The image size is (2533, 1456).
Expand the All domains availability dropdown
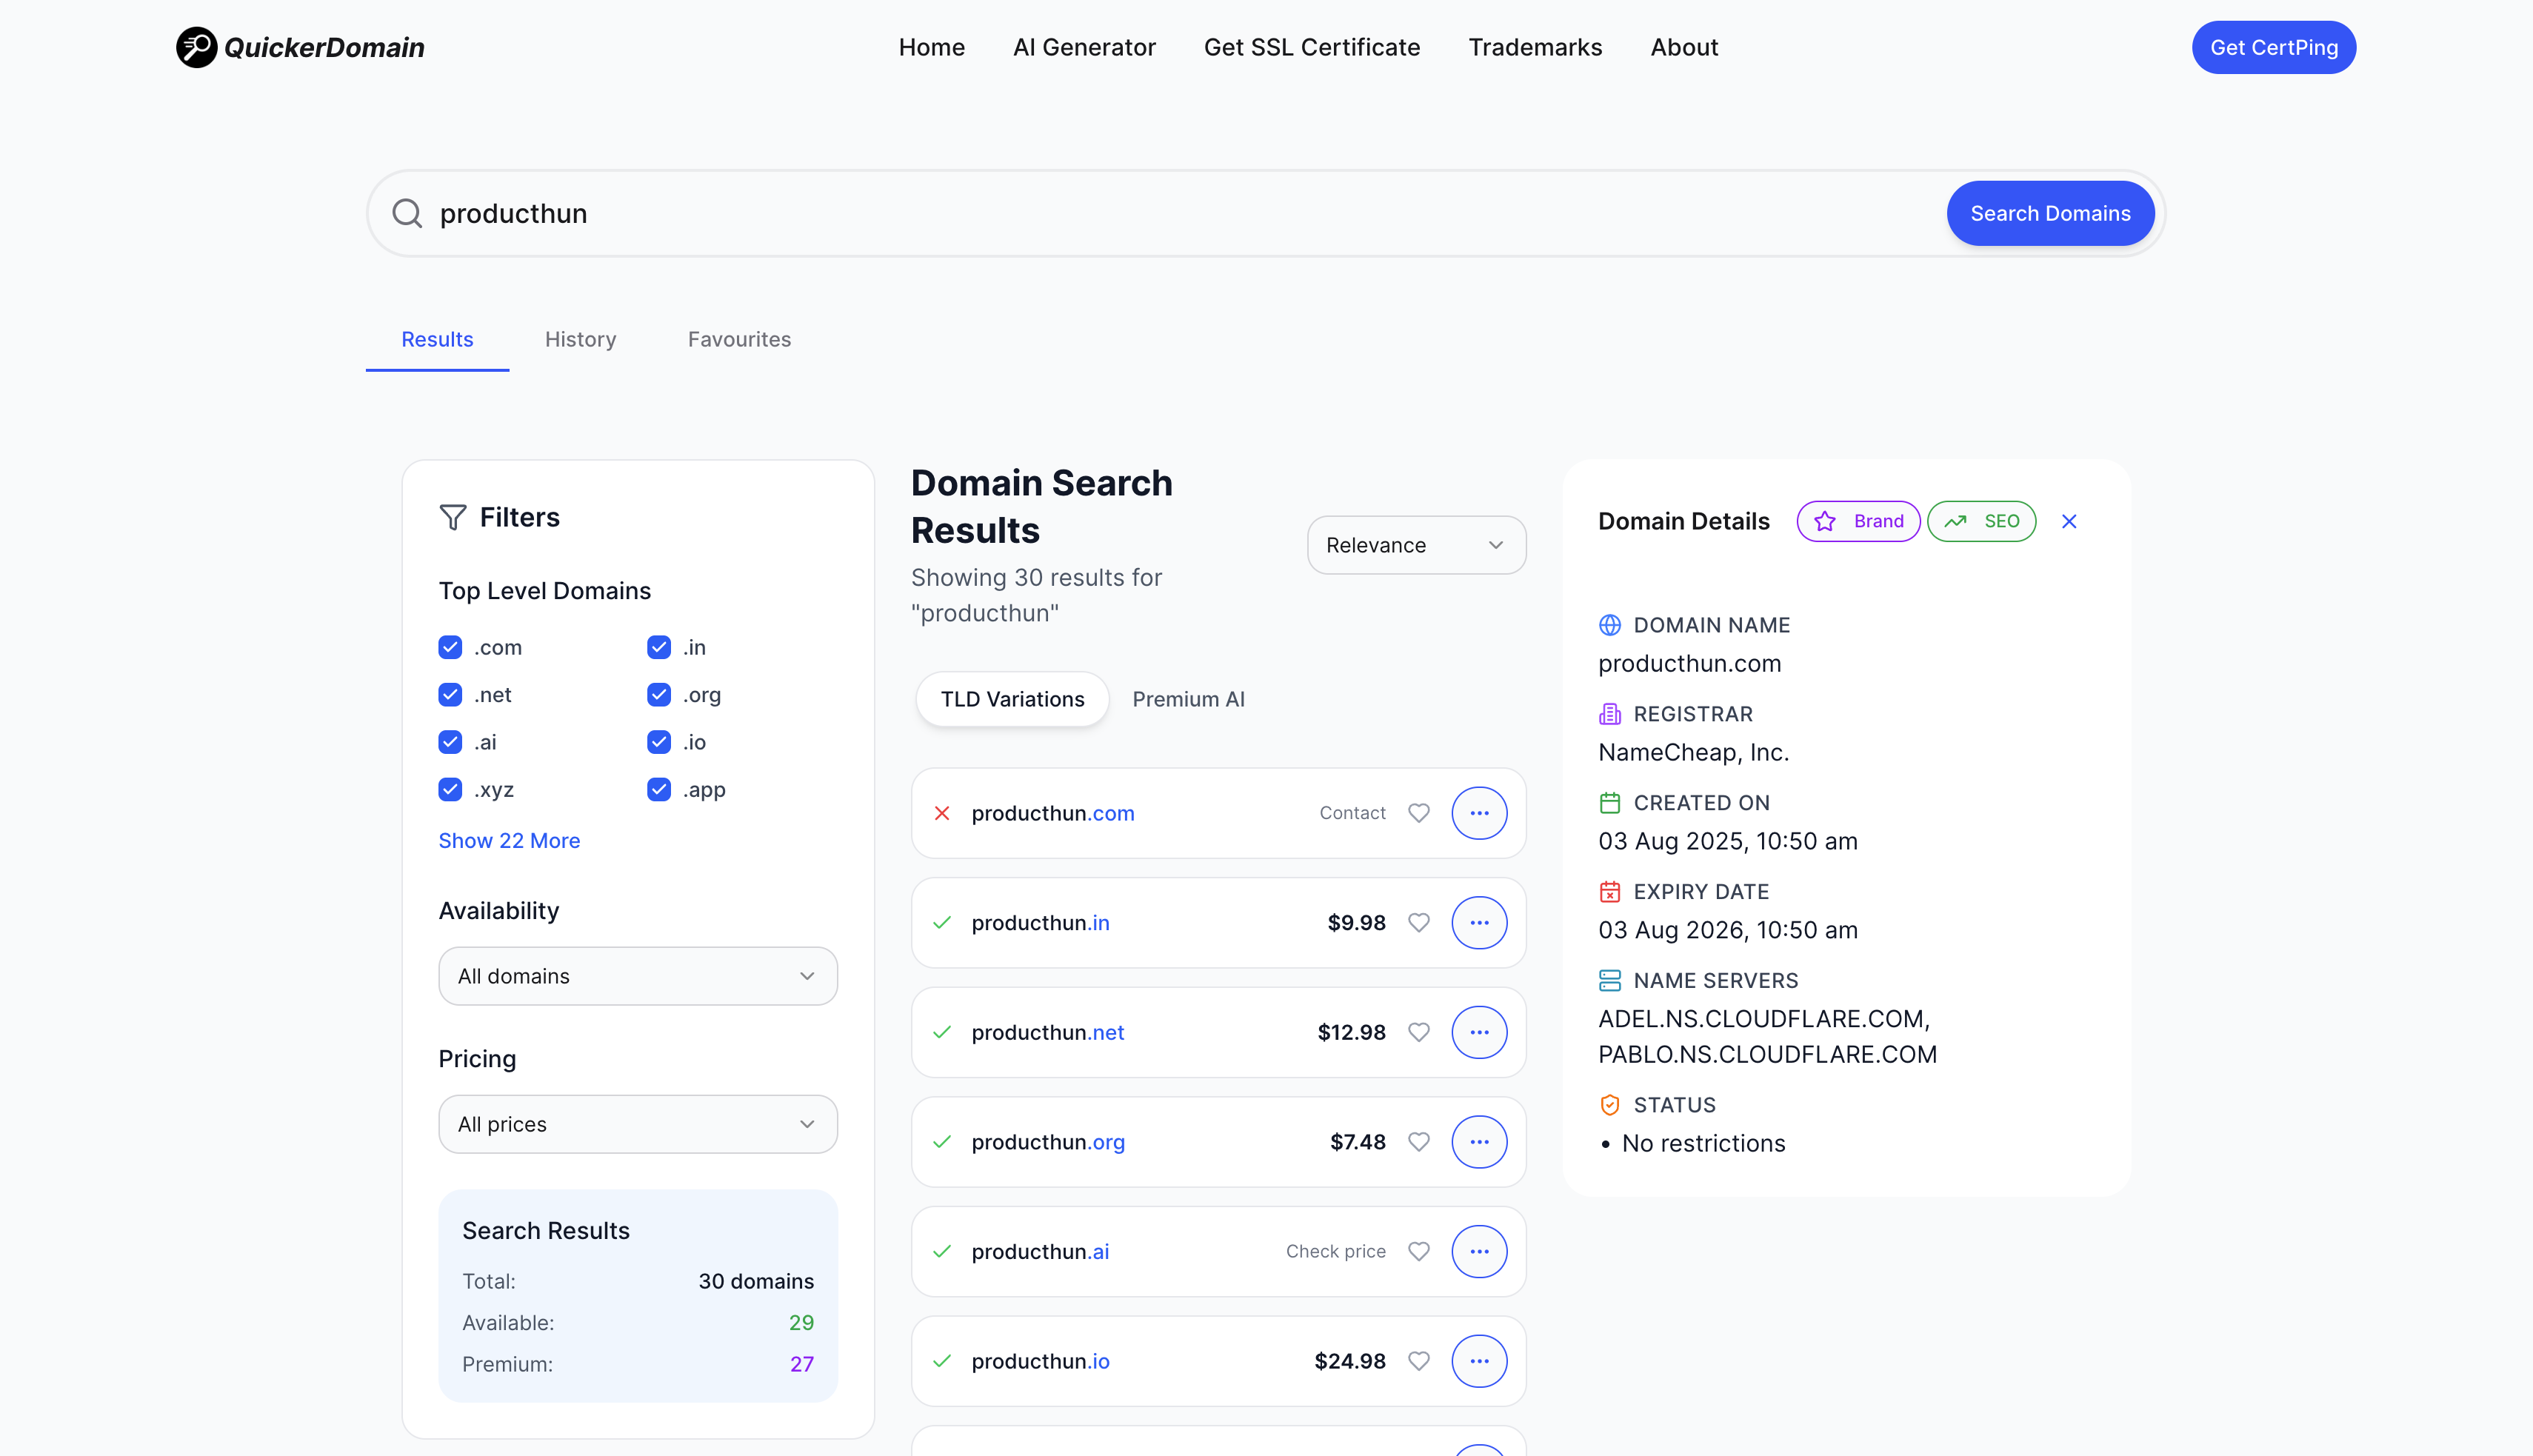pyautogui.click(x=637, y=976)
